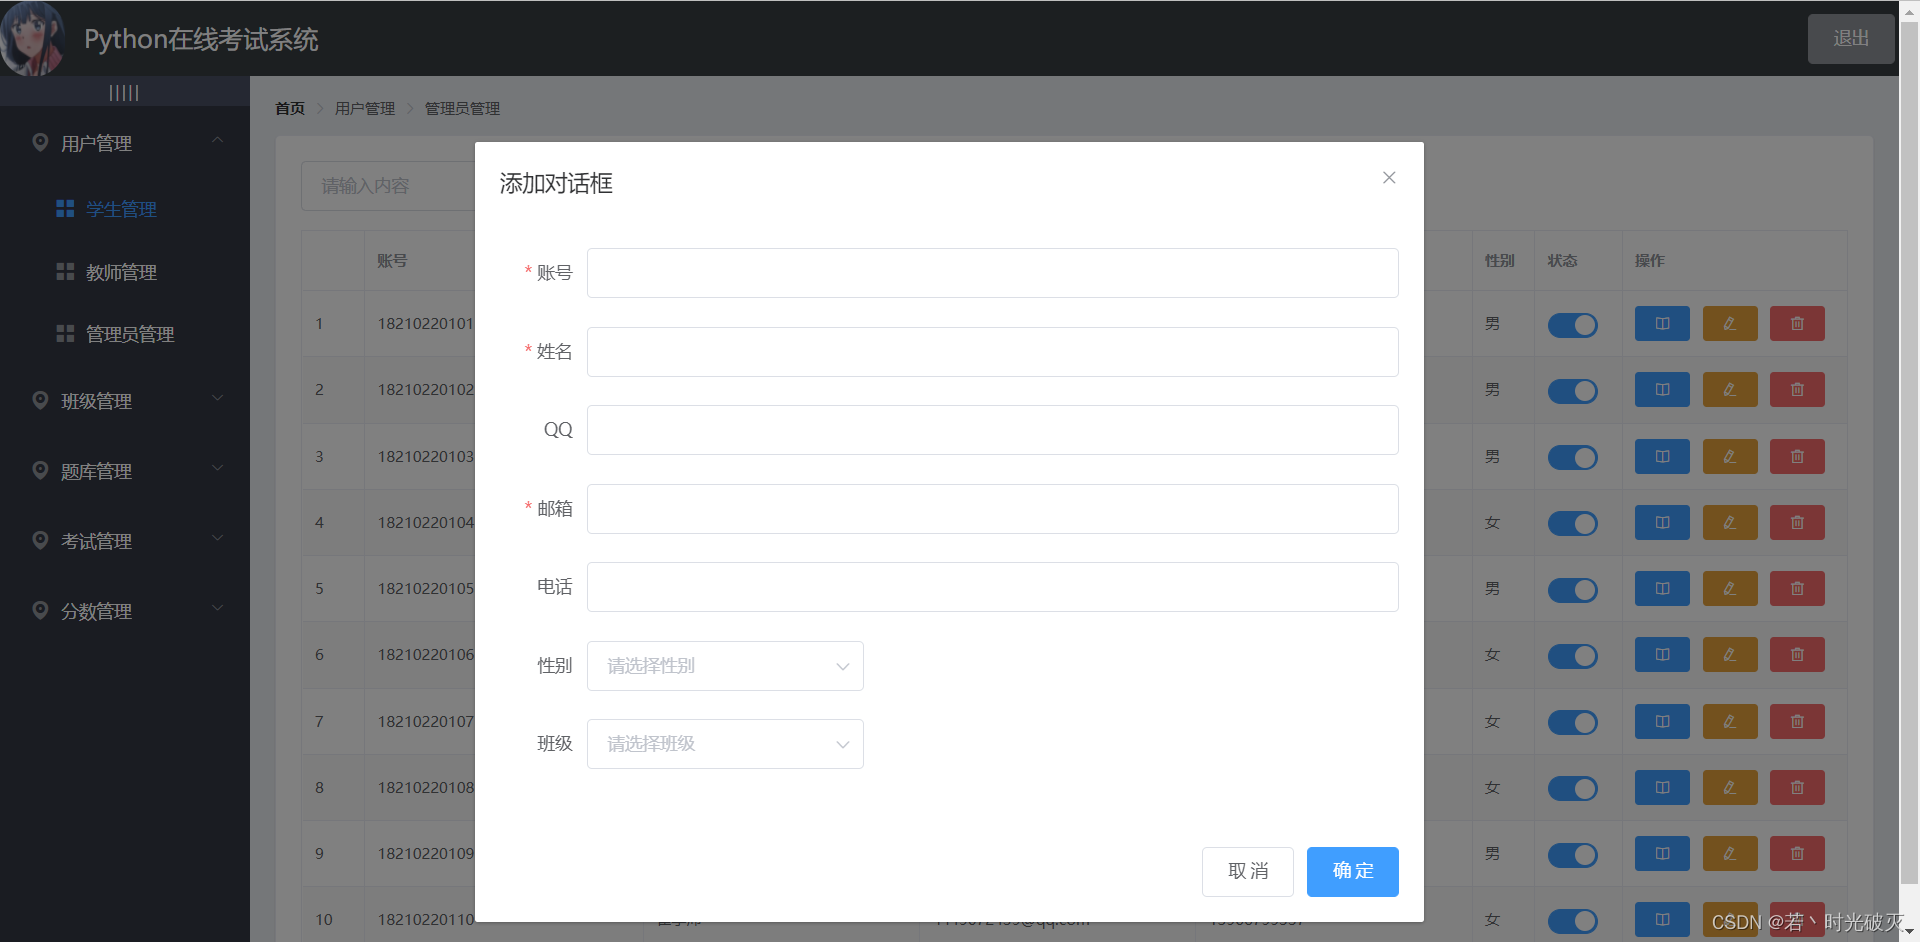This screenshot has width=1920, height=942.
Task: Click the edit pencil button in row 3
Action: tap(1730, 457)
